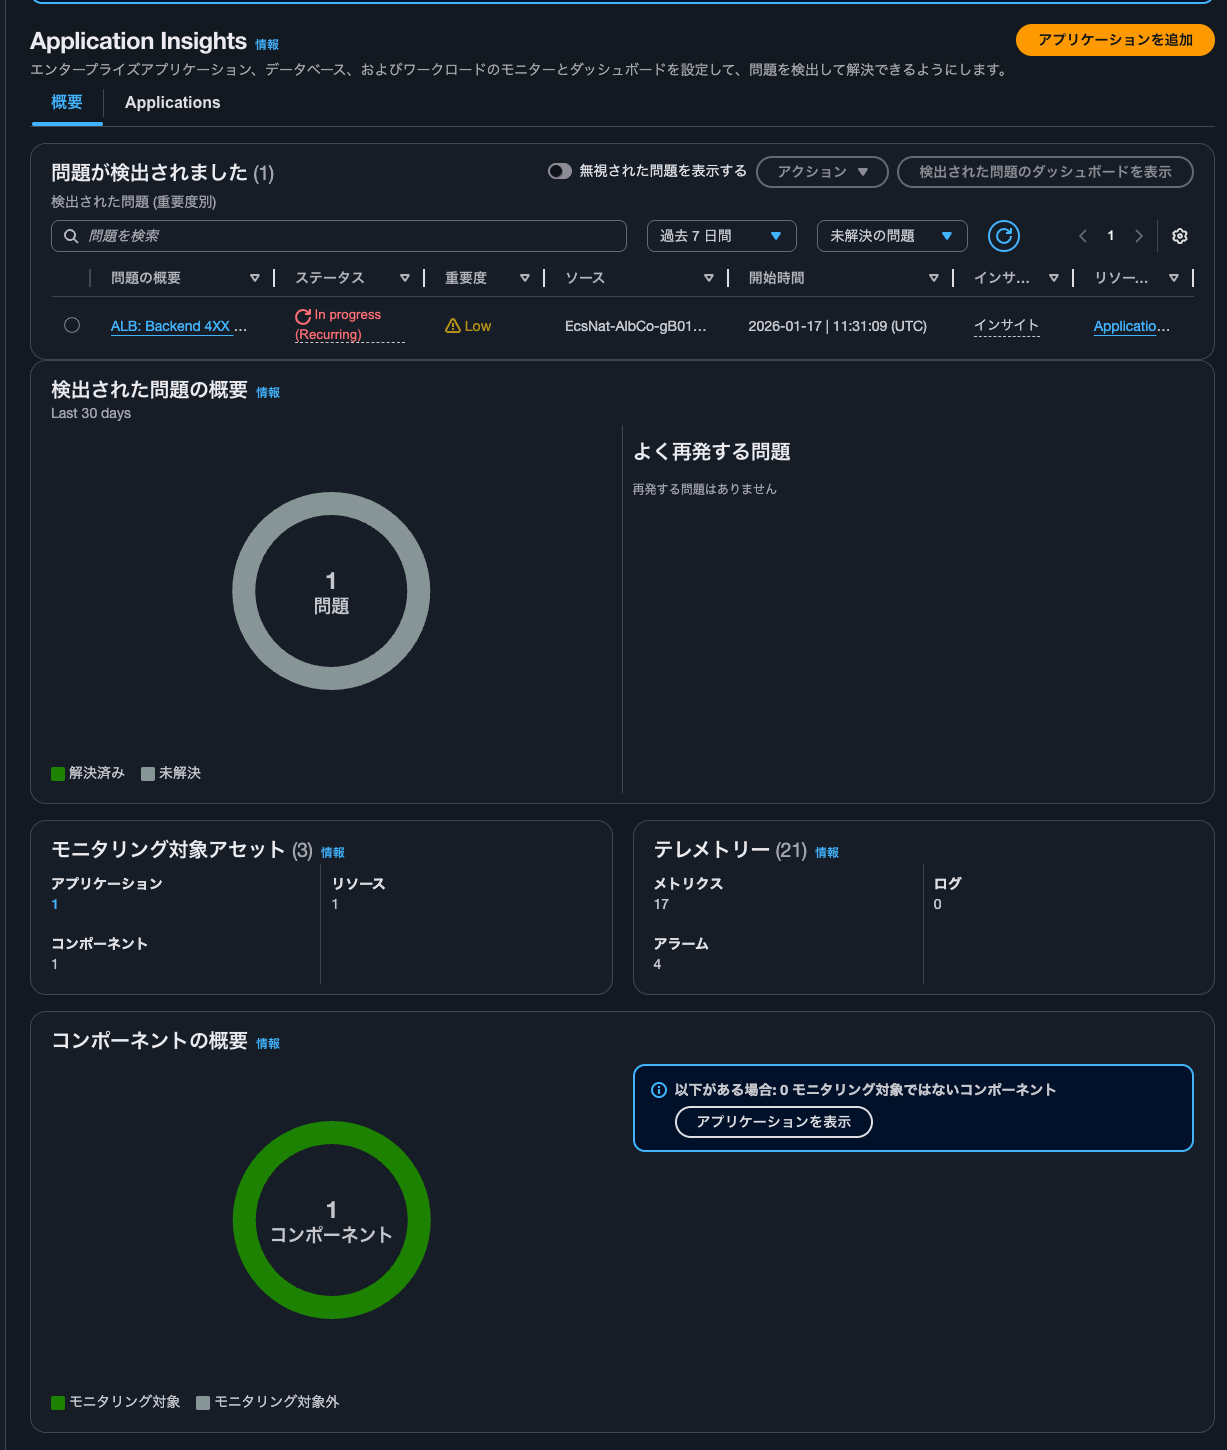
Task: Click the info circle icon in the component banner
Action: tap(660, 1089)
